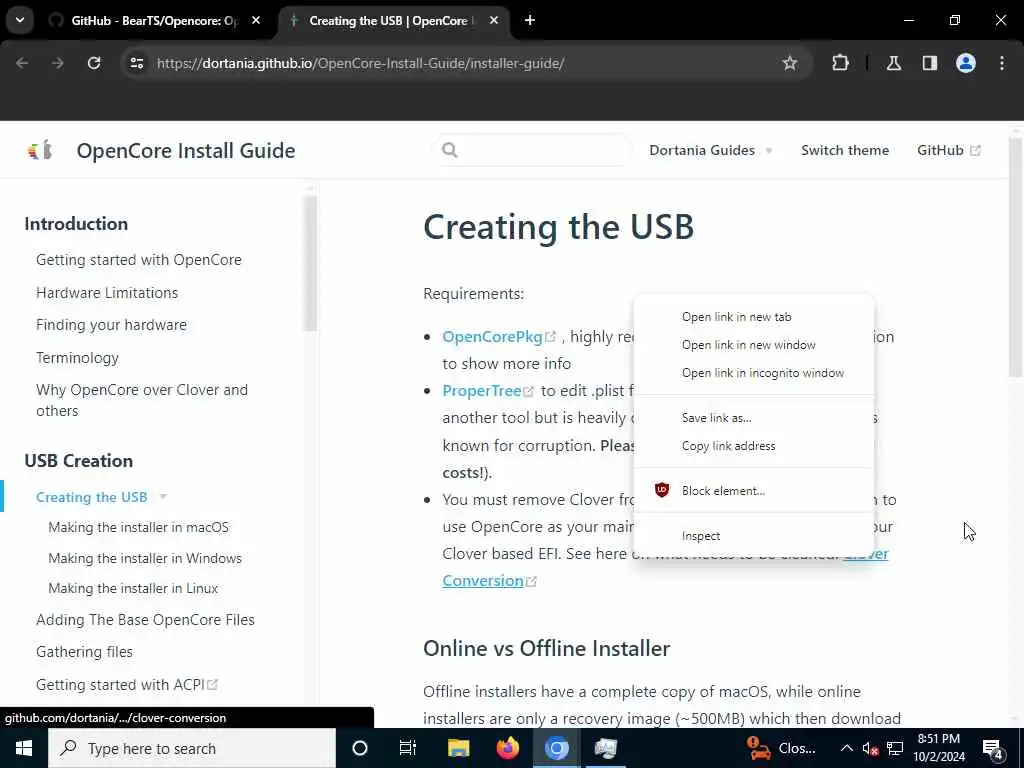Open the Windows Start menu
This screenshot has width=1024, height=768.
tap(24, 748)
